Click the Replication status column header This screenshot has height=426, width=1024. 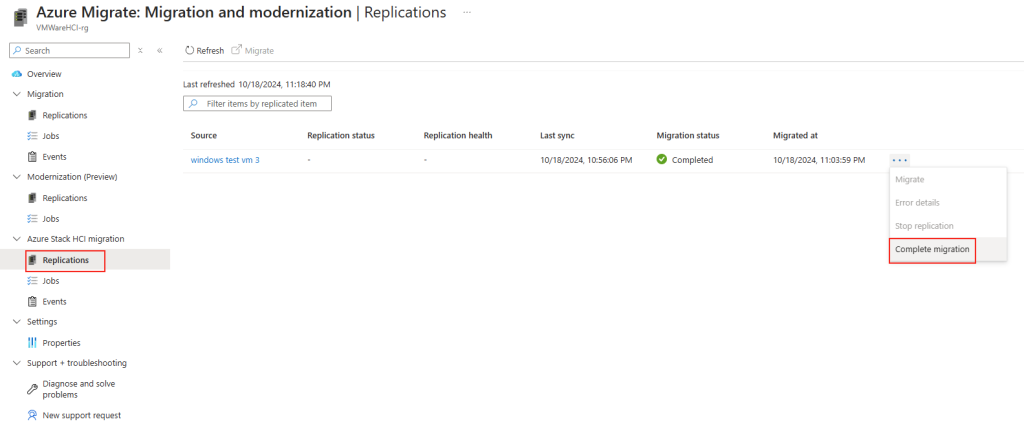click(x=341, y=135)
